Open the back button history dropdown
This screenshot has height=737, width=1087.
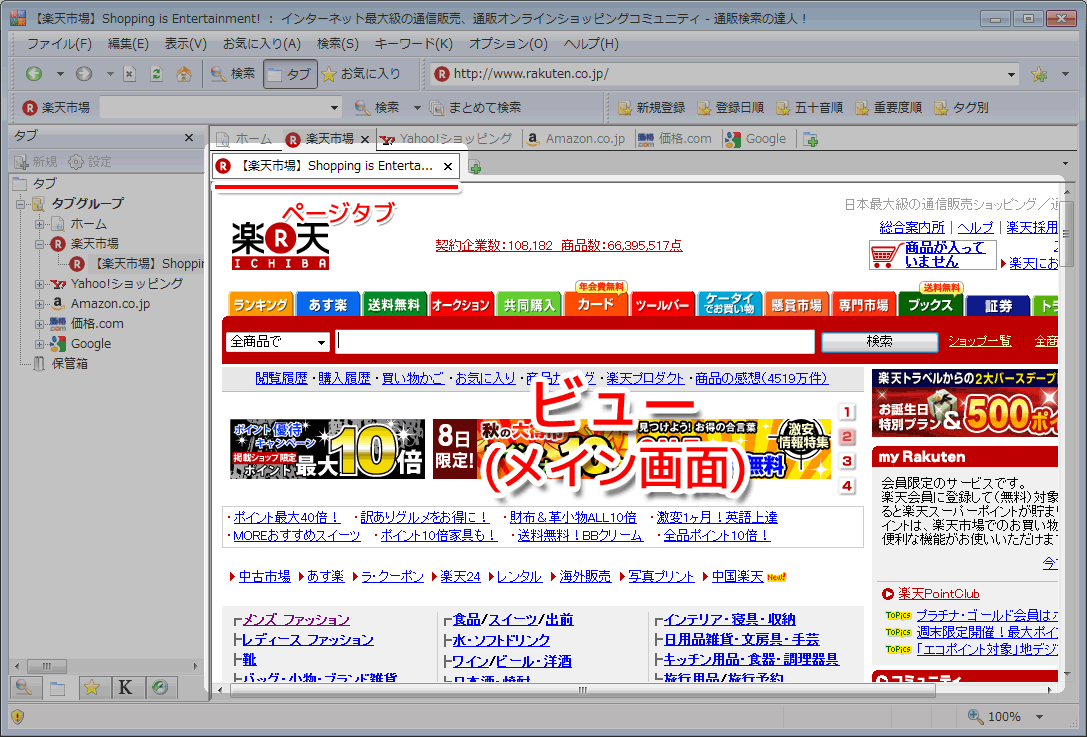coord(60,73)
